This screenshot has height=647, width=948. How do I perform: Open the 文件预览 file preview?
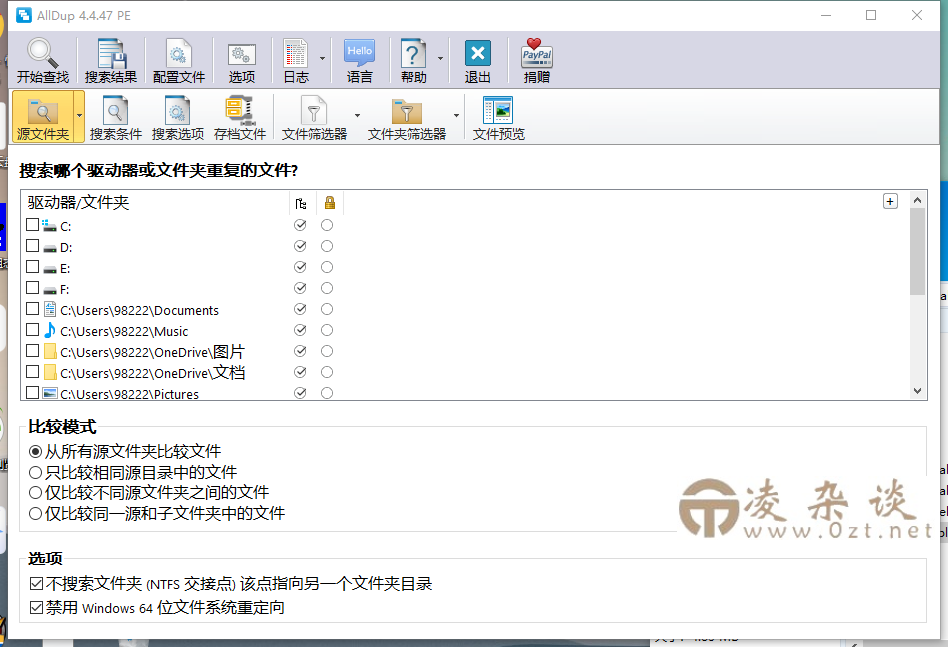tap(498, 118)
